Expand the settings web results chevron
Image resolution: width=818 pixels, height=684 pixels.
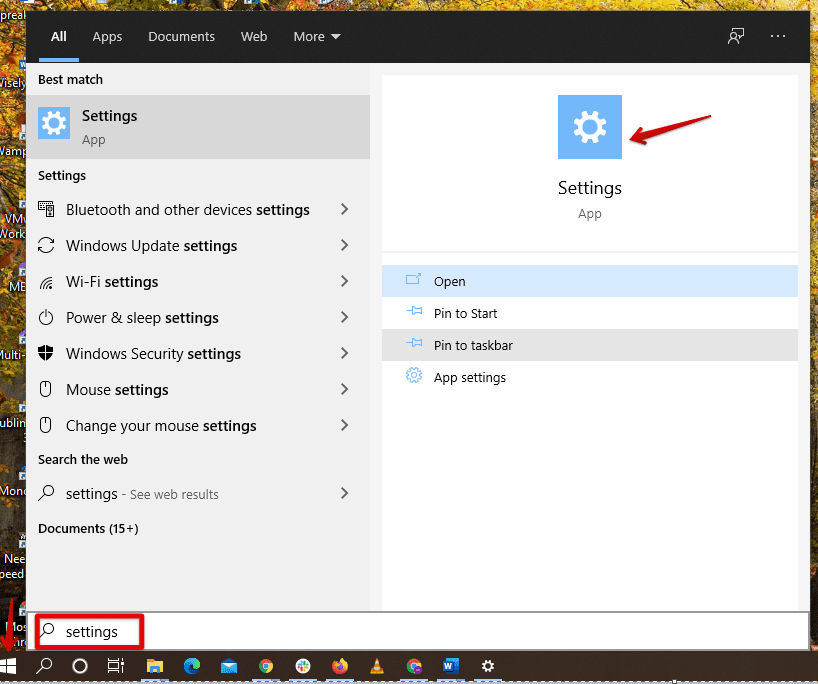(x=344, y=493)
